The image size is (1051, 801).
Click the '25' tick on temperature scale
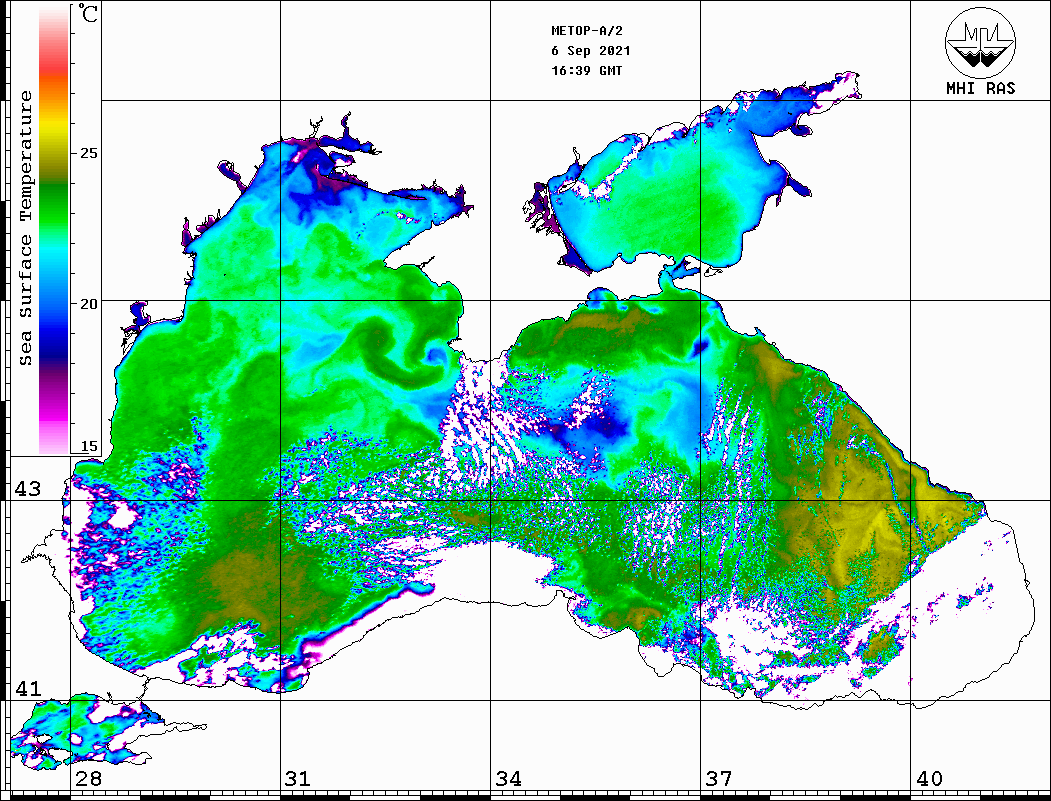pyautogui.click(x=88, y=153)
